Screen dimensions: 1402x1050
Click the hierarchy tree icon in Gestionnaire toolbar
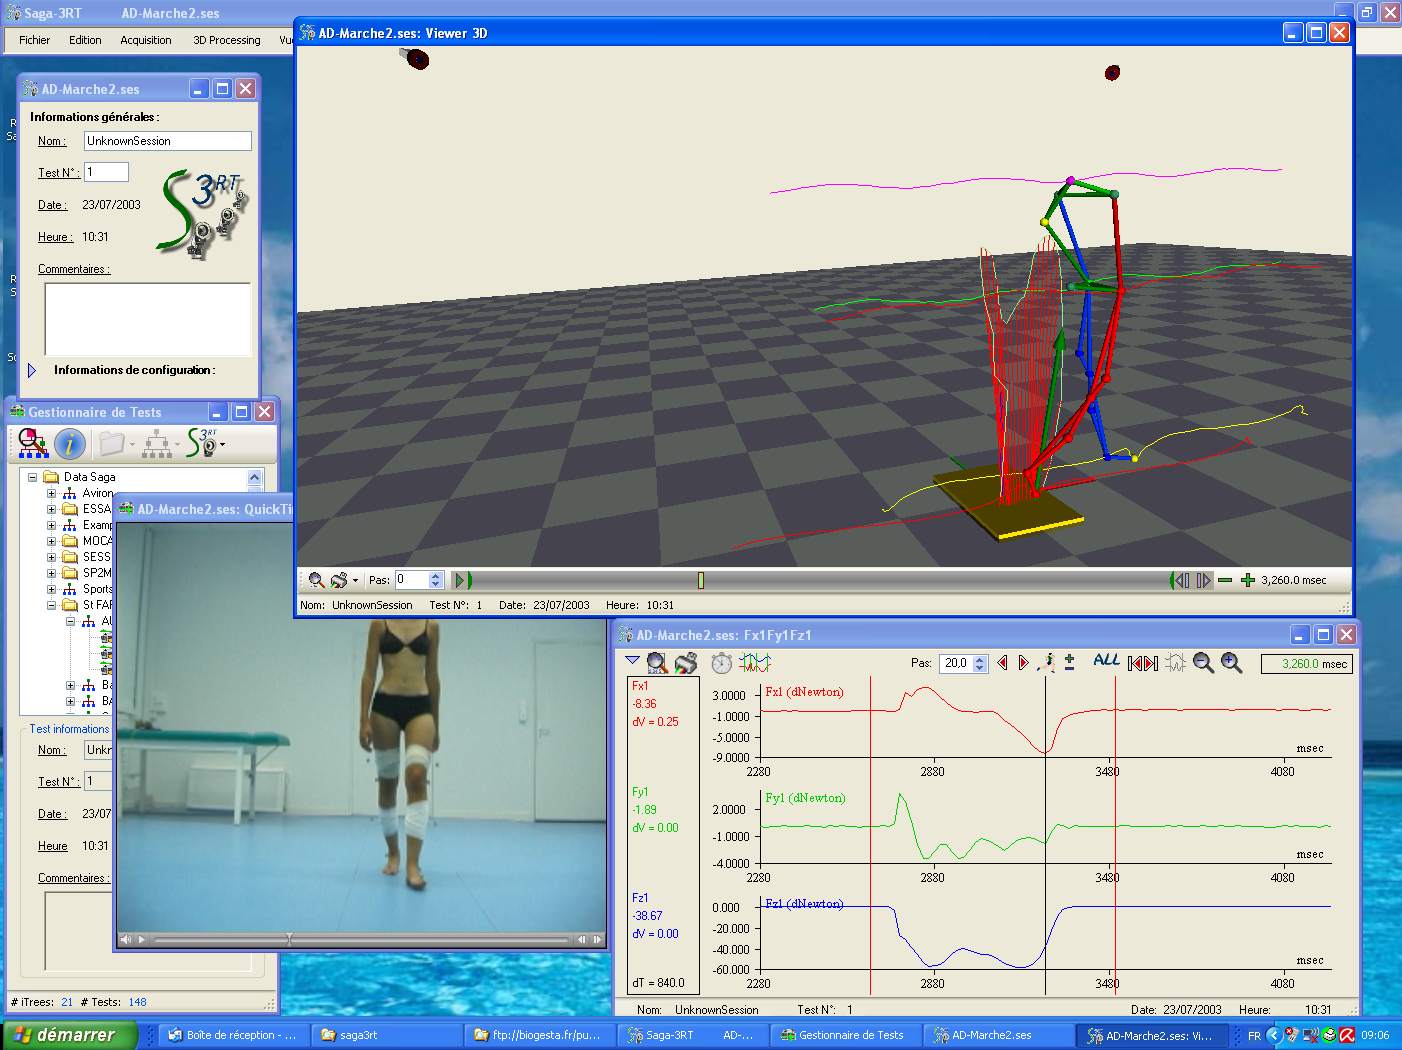tap(157, 443)
